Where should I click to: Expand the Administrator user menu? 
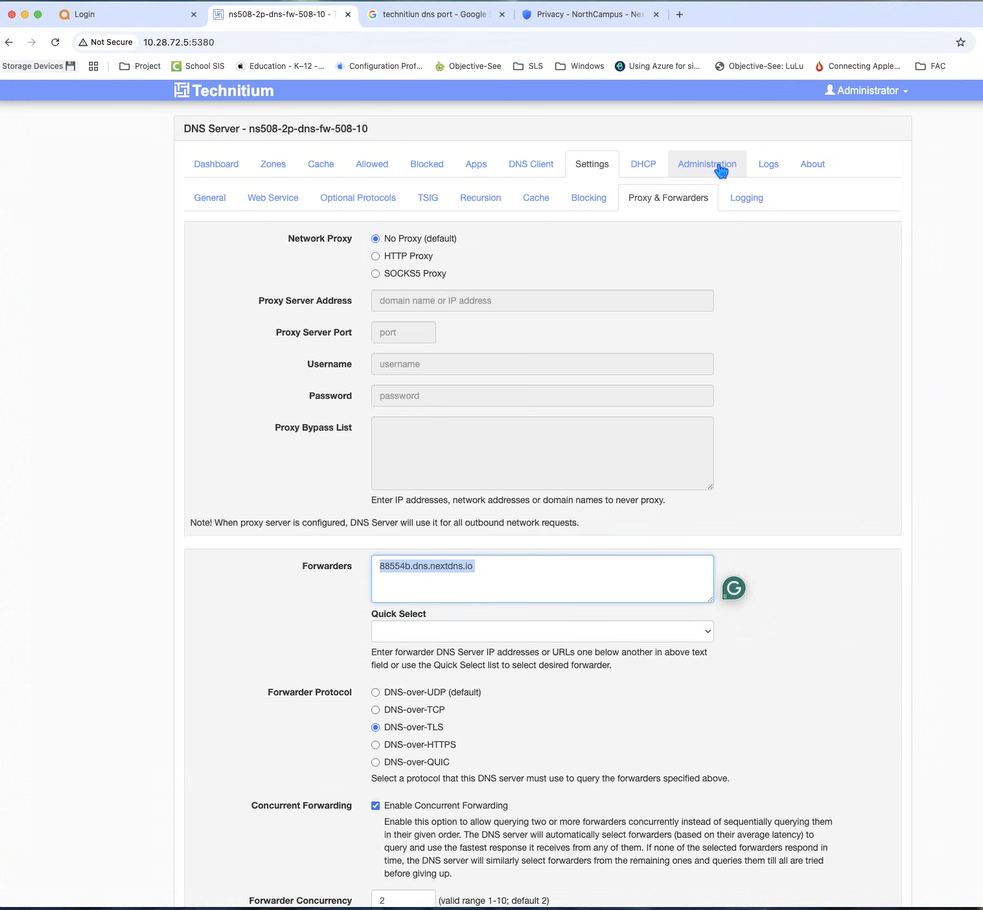[x=866, y=90]
